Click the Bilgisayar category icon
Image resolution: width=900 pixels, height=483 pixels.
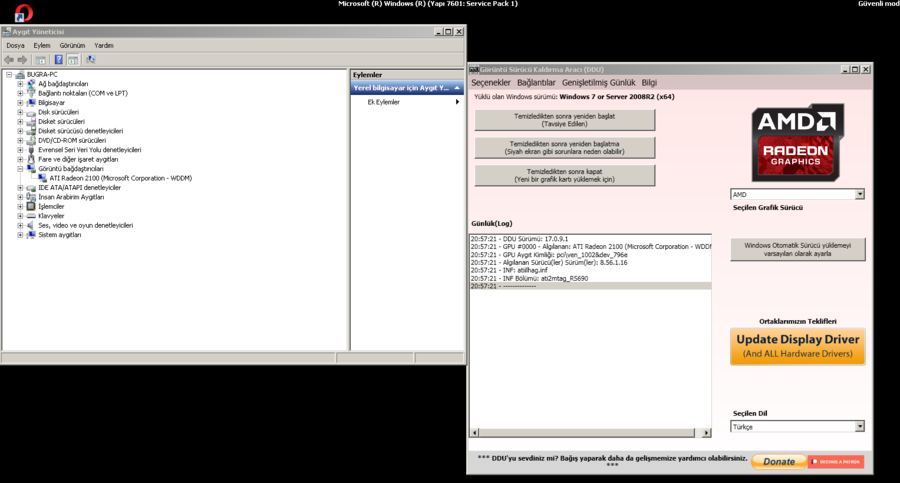click(31, 103)
